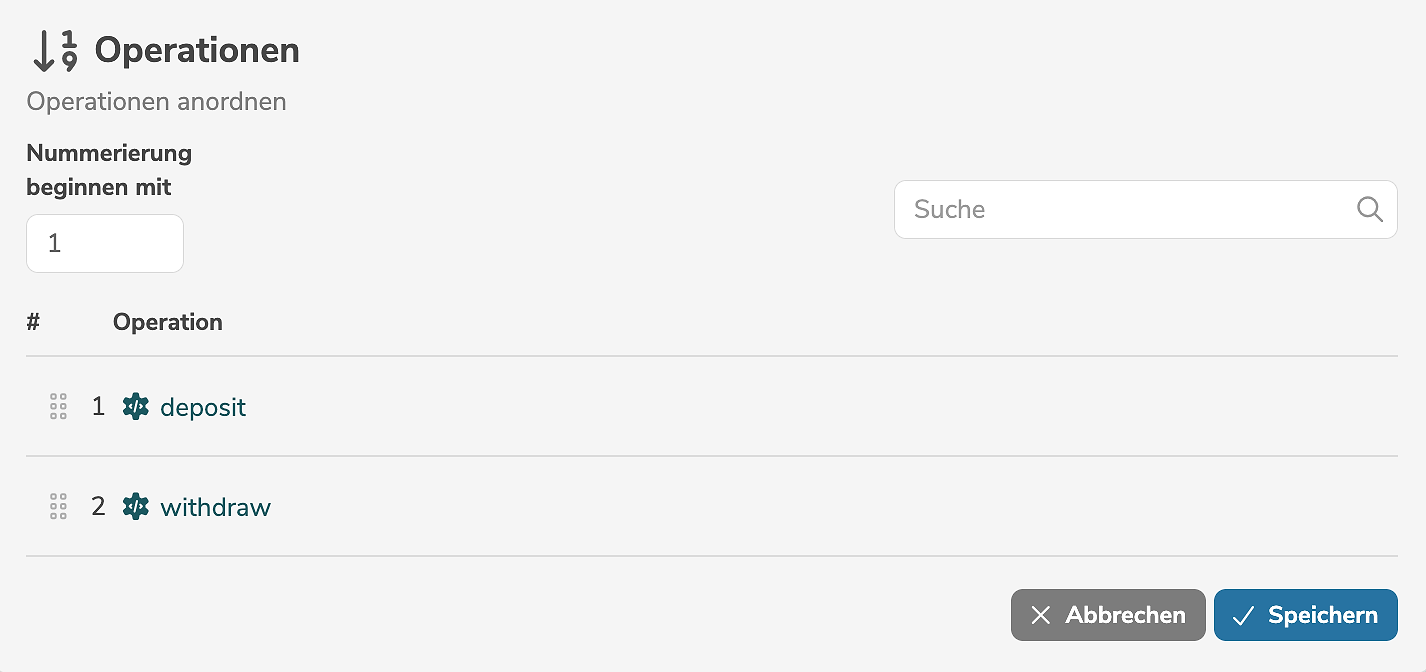Cancel with the Abbrechen button text
The height and width of the screenshot is (672, 1426).
click(x=1125, y=615)
